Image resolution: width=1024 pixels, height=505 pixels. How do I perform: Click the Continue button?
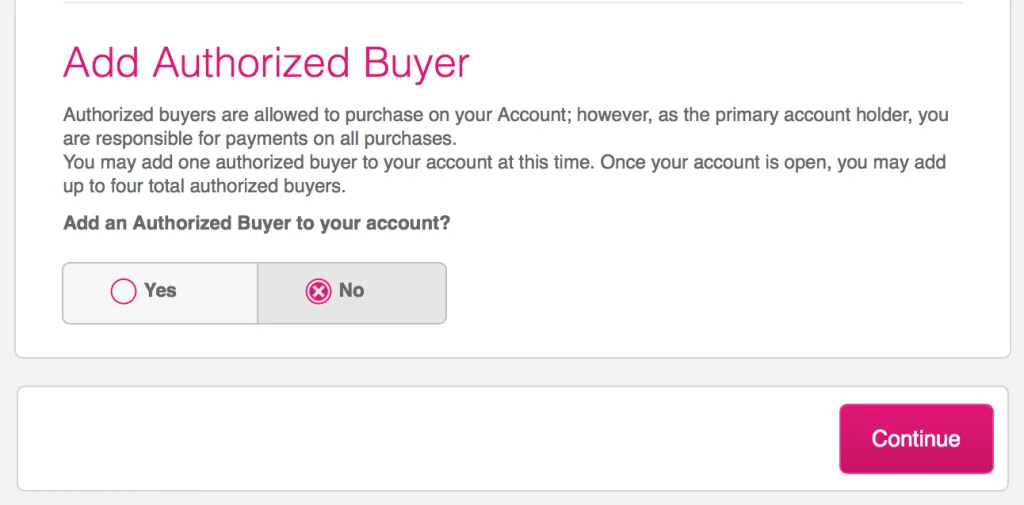coord(915,438)
